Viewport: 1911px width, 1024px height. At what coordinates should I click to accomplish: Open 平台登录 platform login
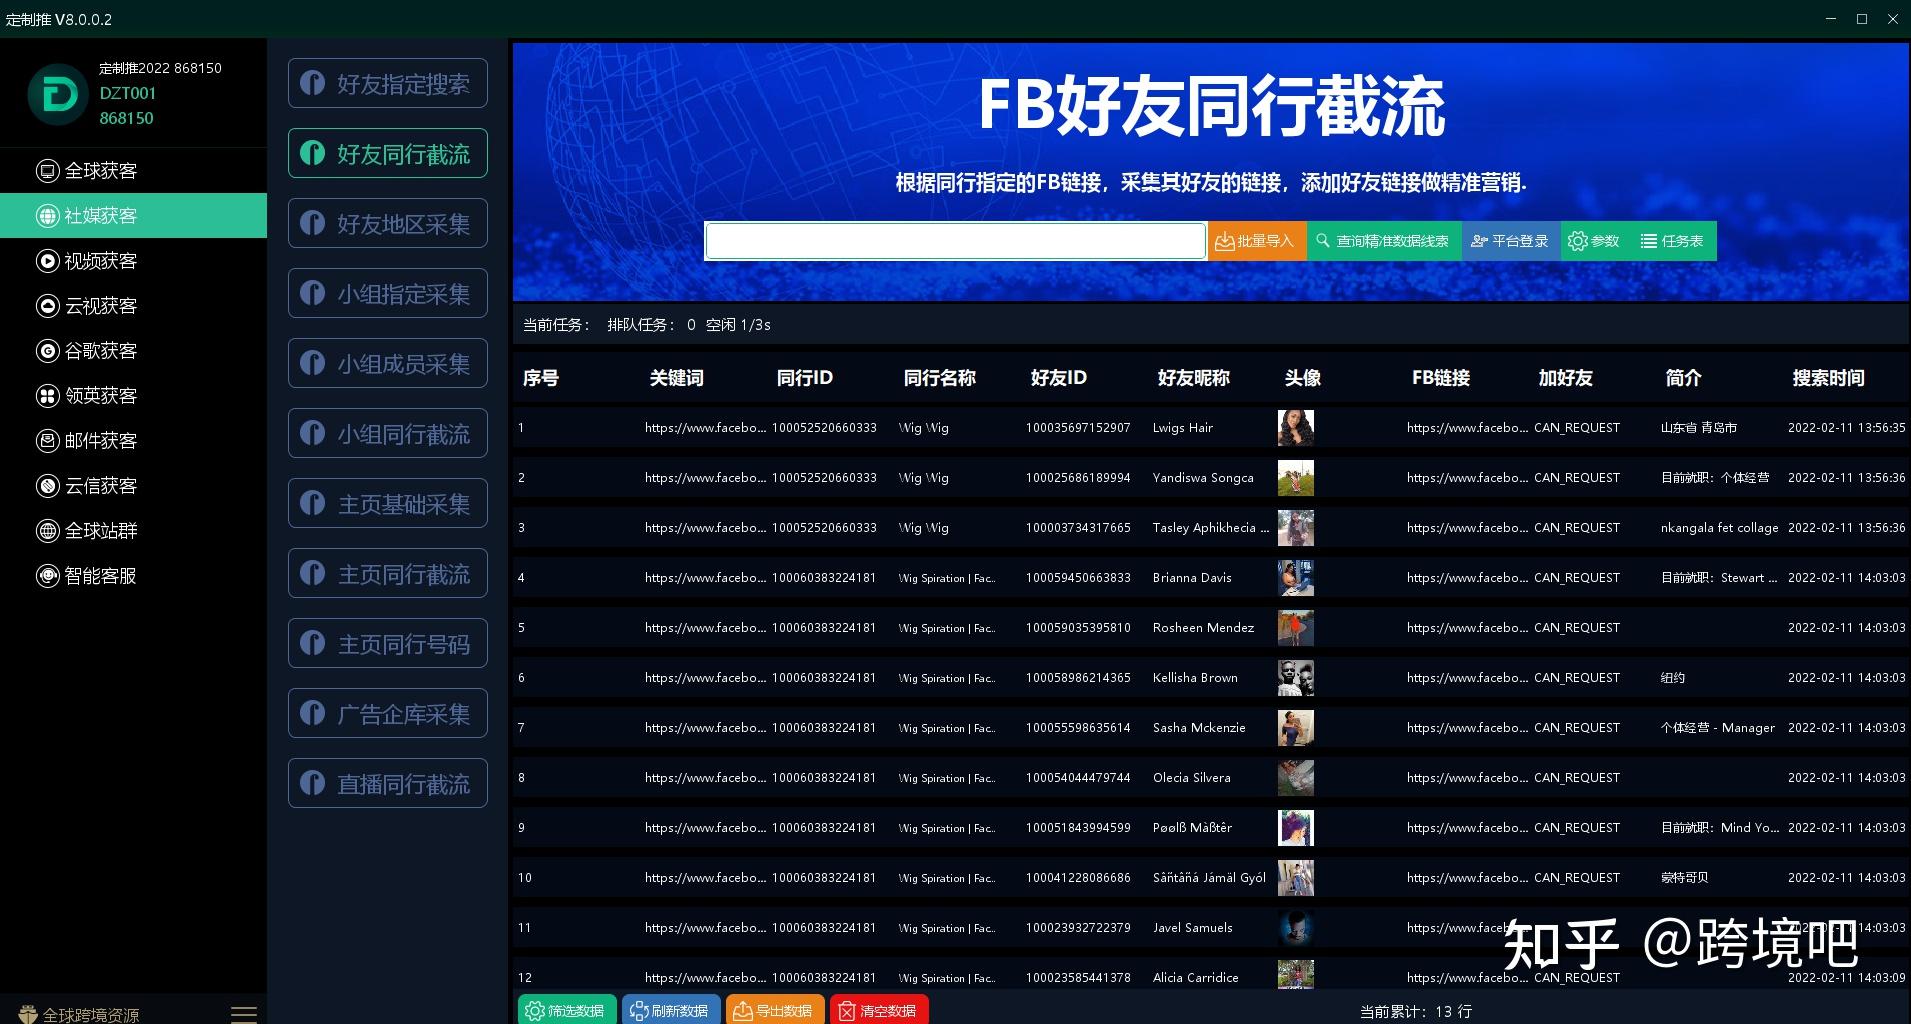(x=1511, y=241)
